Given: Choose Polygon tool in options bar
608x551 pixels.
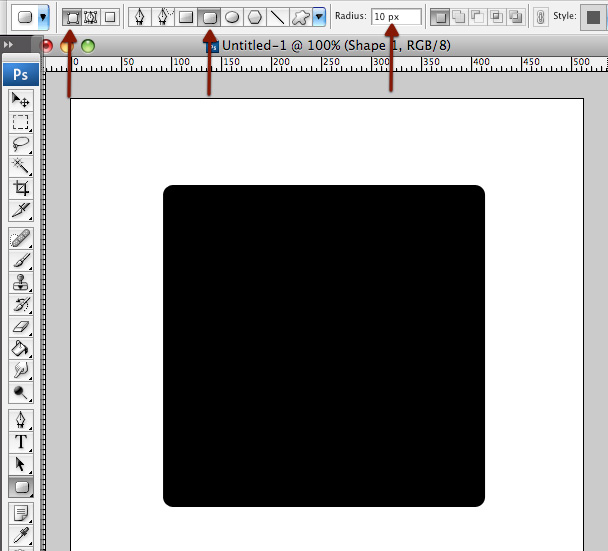Looking at the screenshot, I should [x=255, y=17].
